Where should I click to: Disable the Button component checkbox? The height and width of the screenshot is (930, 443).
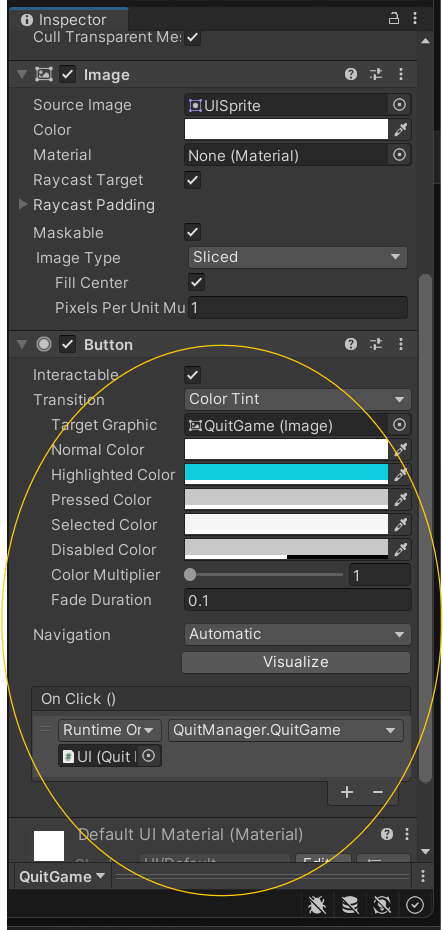(68, 345)
